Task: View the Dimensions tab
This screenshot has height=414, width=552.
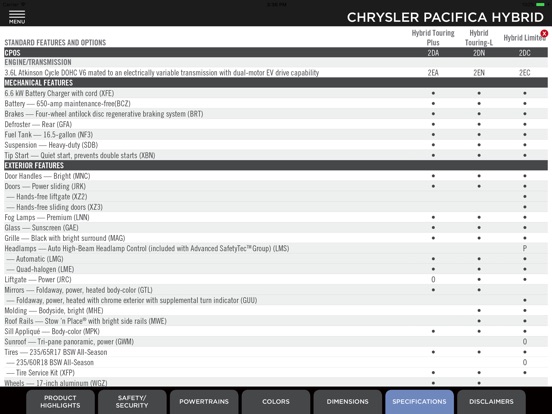Action: 347,401
